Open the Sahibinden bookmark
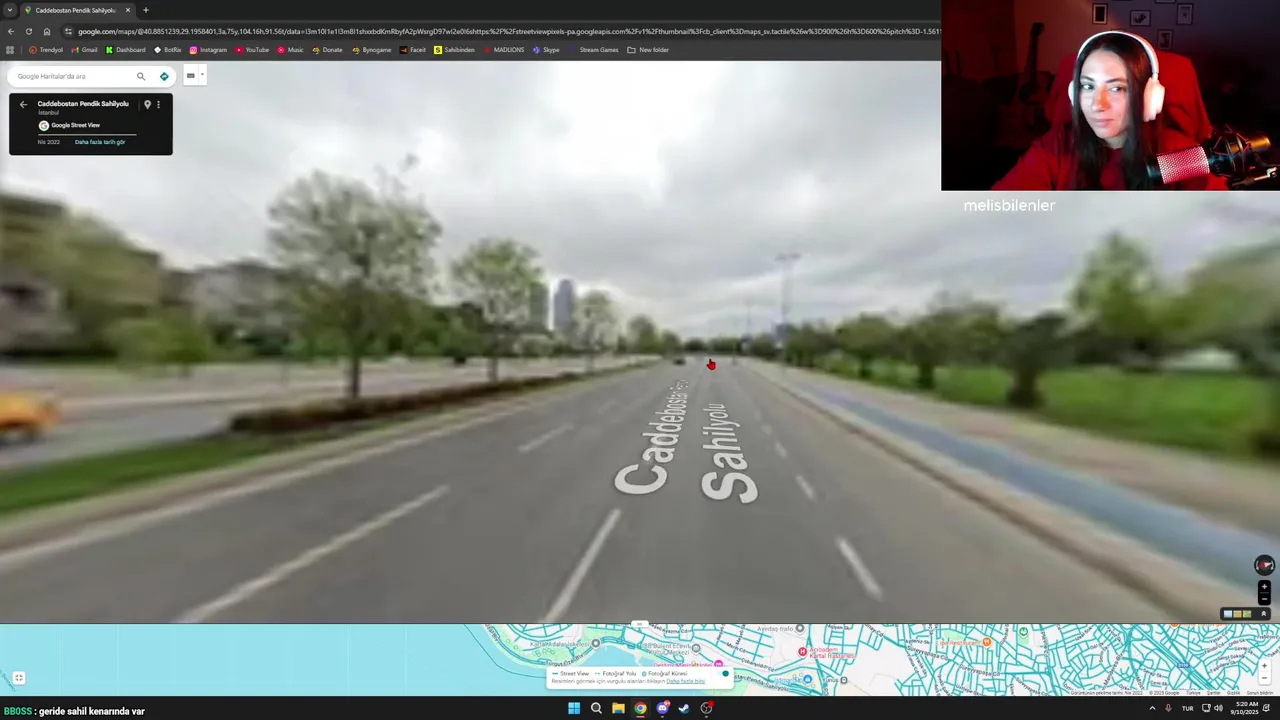 coord(454,50)
